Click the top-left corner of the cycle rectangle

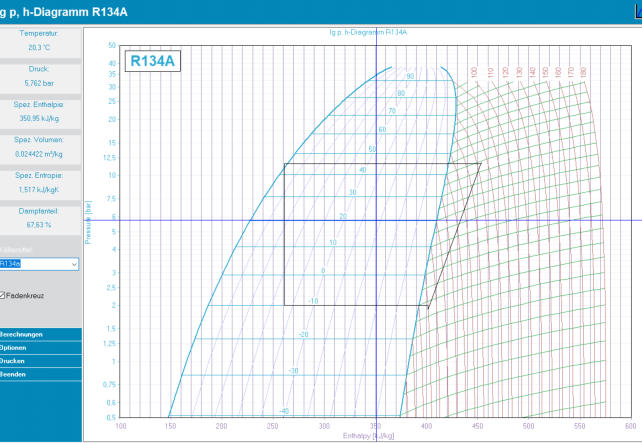click(285, 163)
